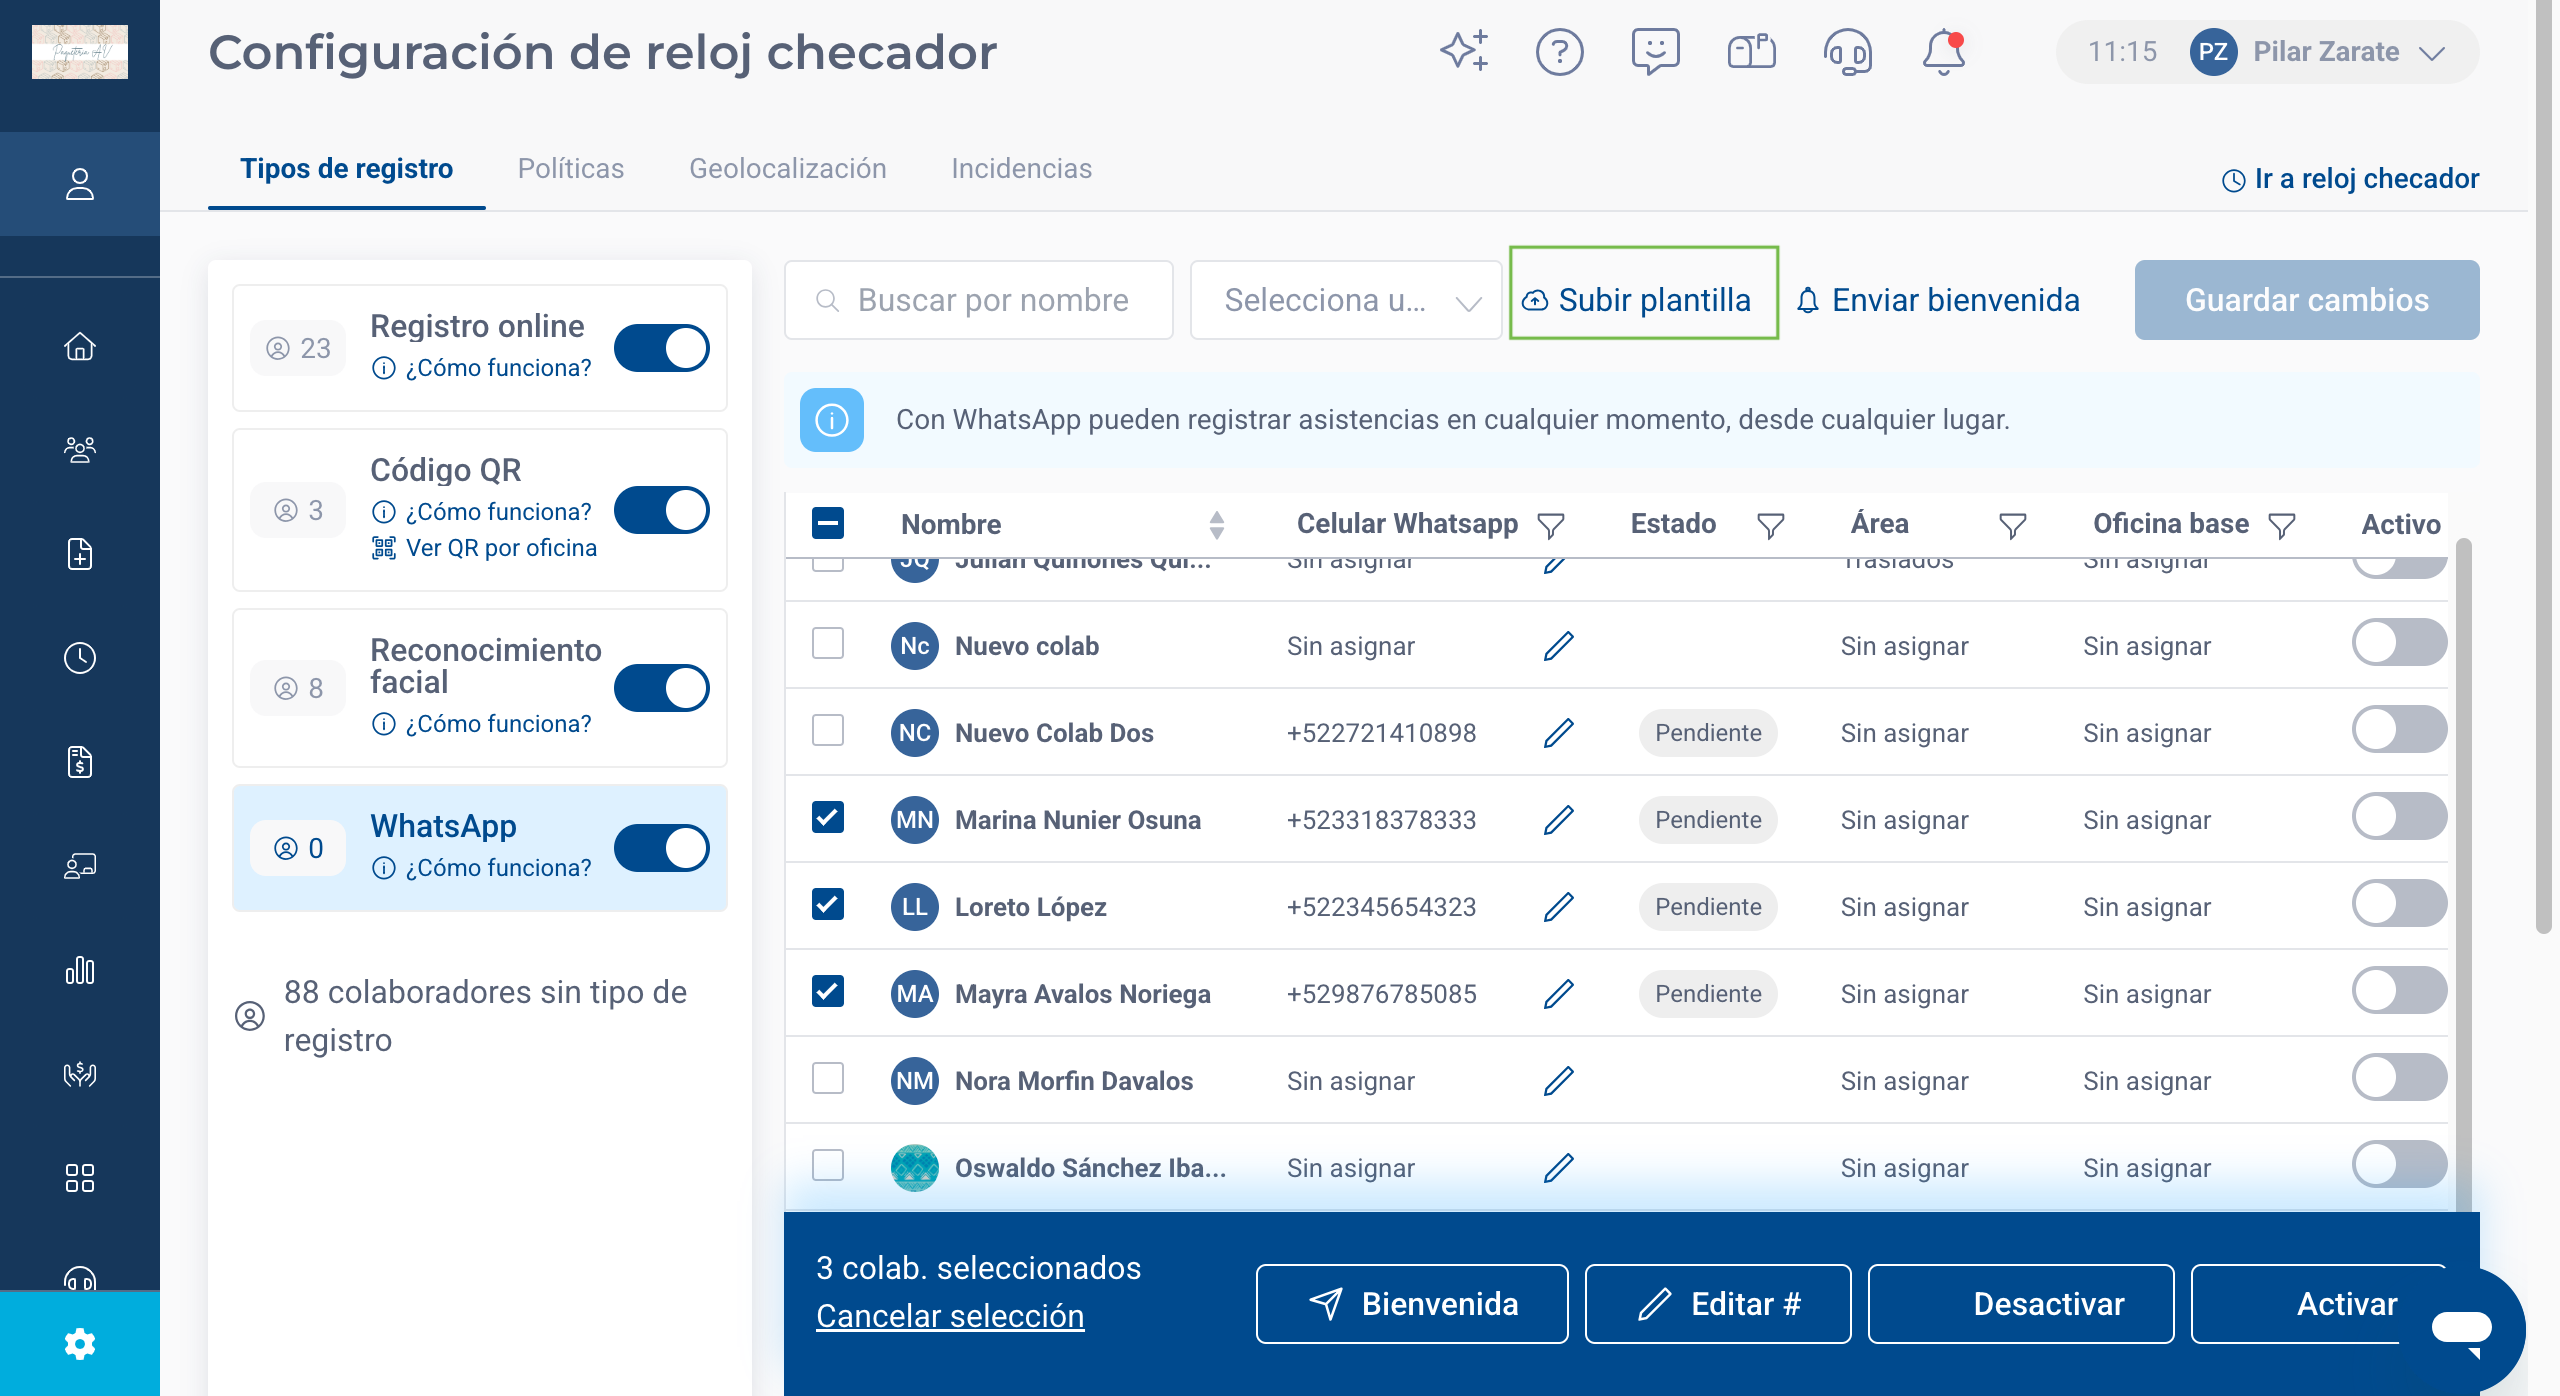Image resolution: width=2560 pixels, height=1396 pixels.
Task: Switch to the Políticas tab
Action: tap(571, 168)
